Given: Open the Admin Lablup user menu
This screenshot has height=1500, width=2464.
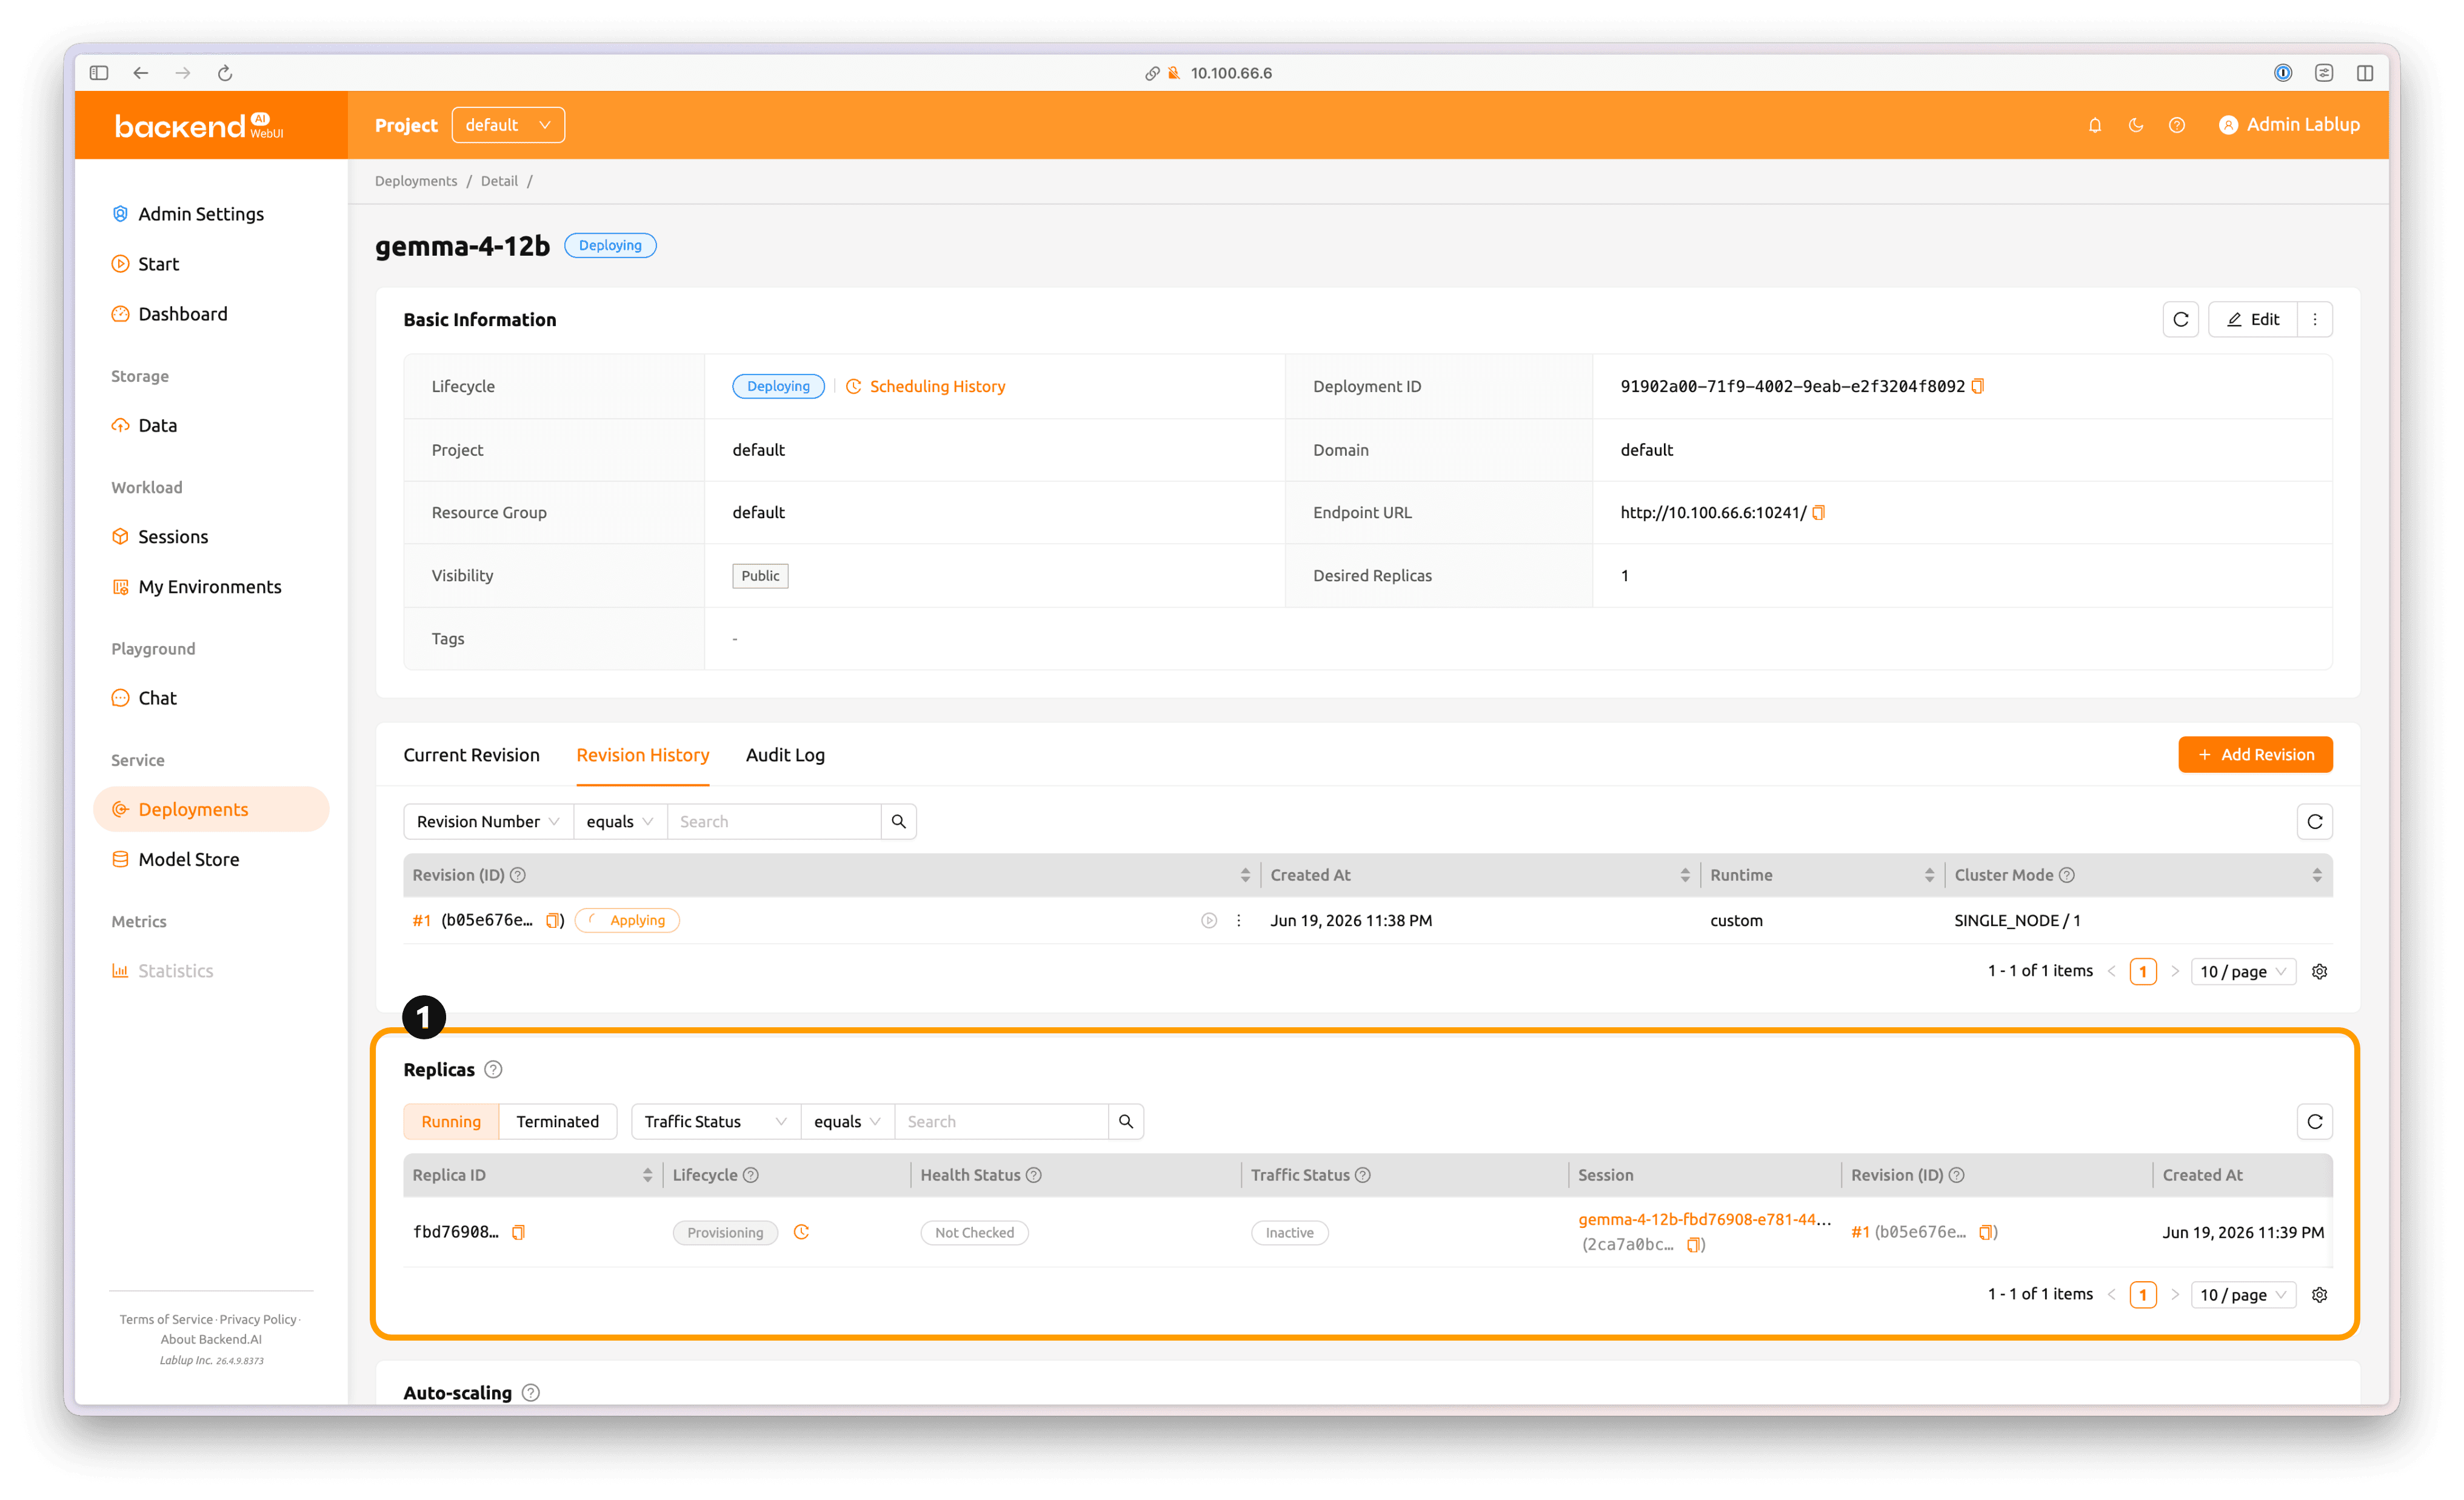Looking at the screenshot, I should (x=2289, y=125).
